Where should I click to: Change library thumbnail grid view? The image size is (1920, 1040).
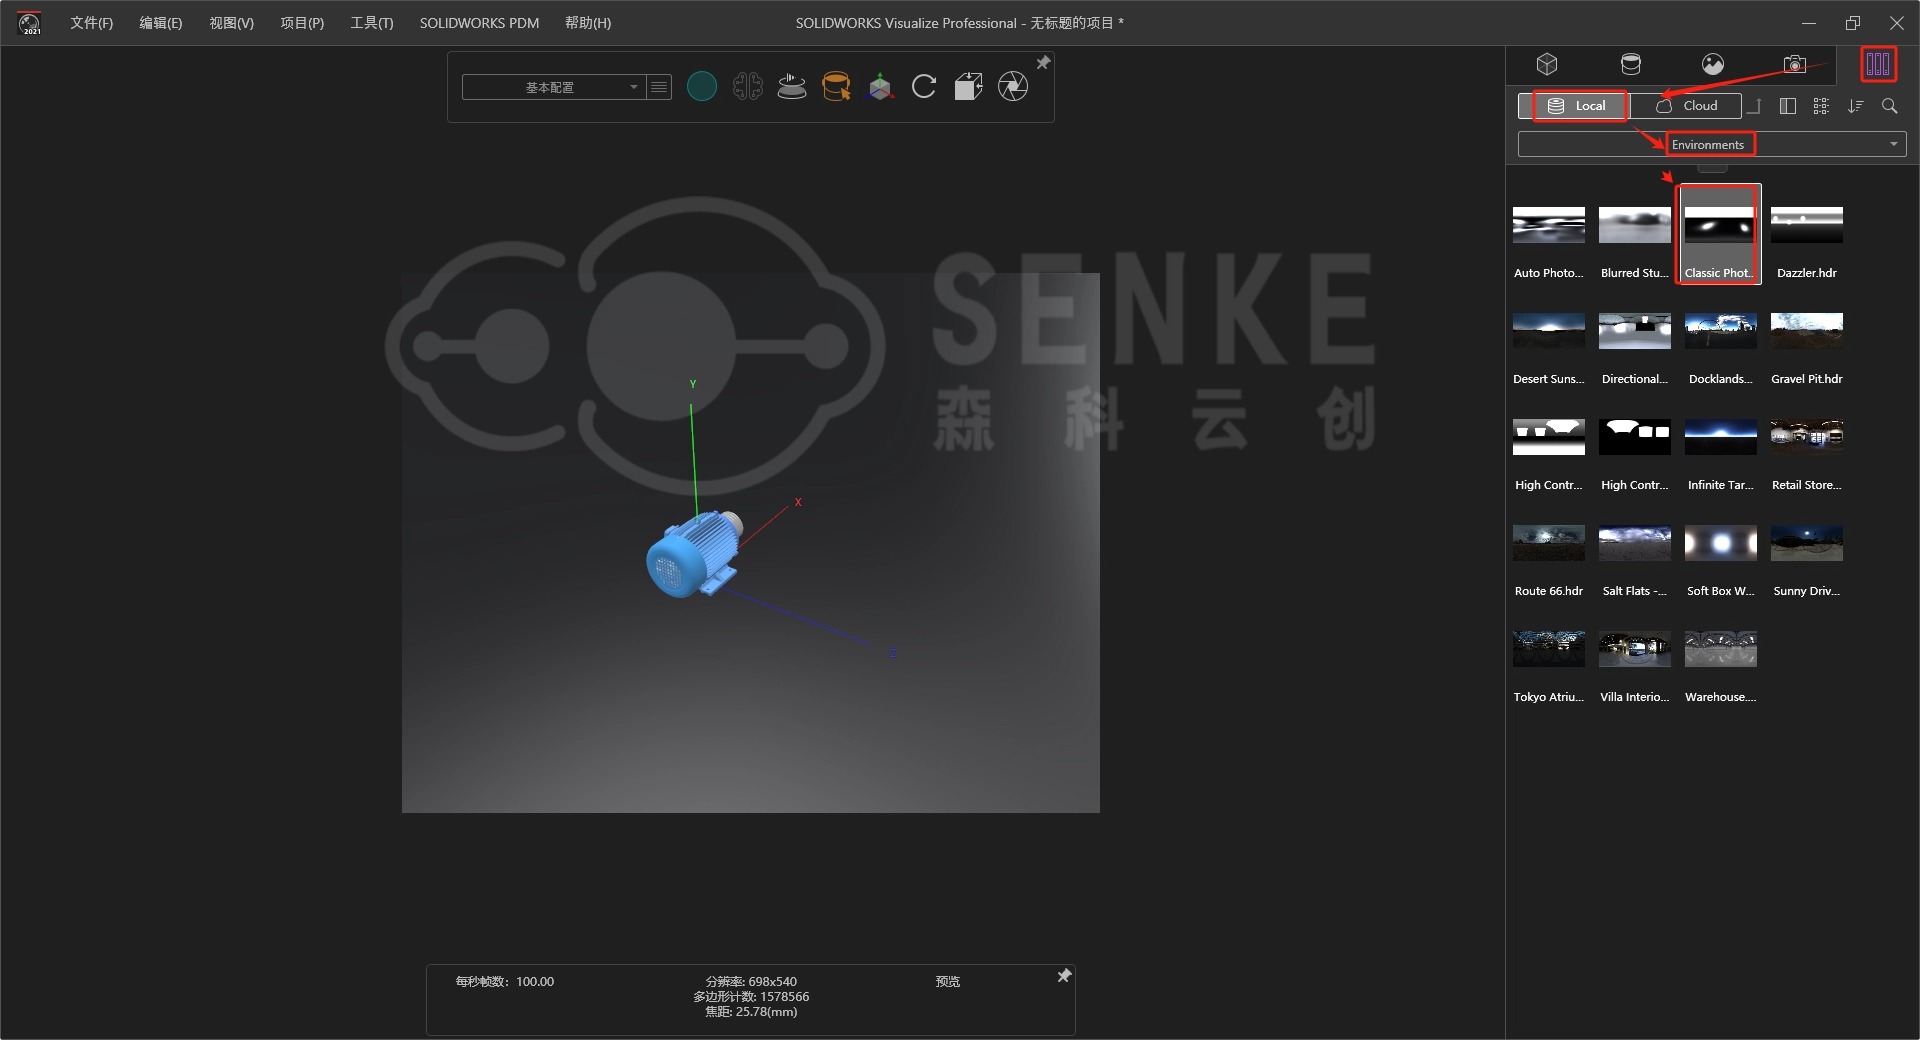(x=1821, y=106)
